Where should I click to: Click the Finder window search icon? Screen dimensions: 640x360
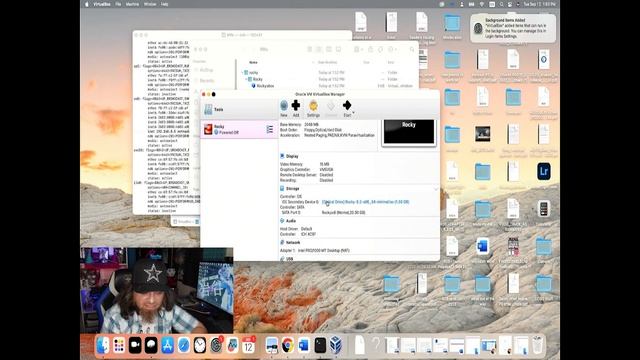pos(412,49)
